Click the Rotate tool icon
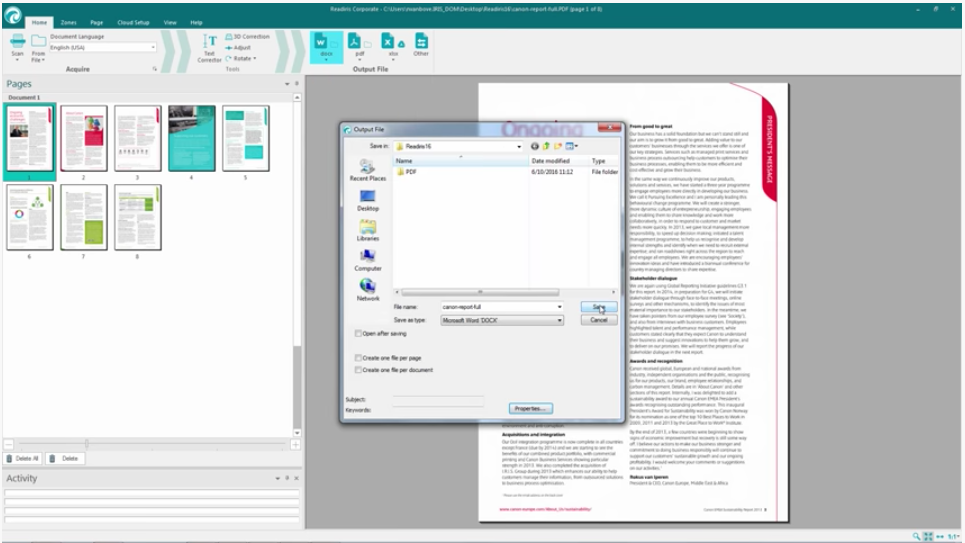Image resolution: width=965 pixels, height=543 pixels. click(228, 58)
